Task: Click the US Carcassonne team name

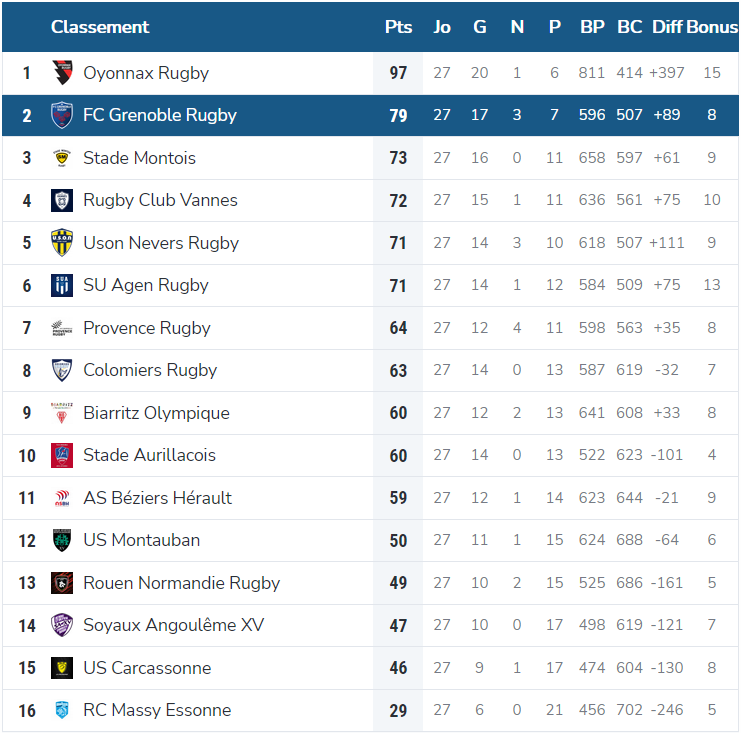Action: pos(147,668)
